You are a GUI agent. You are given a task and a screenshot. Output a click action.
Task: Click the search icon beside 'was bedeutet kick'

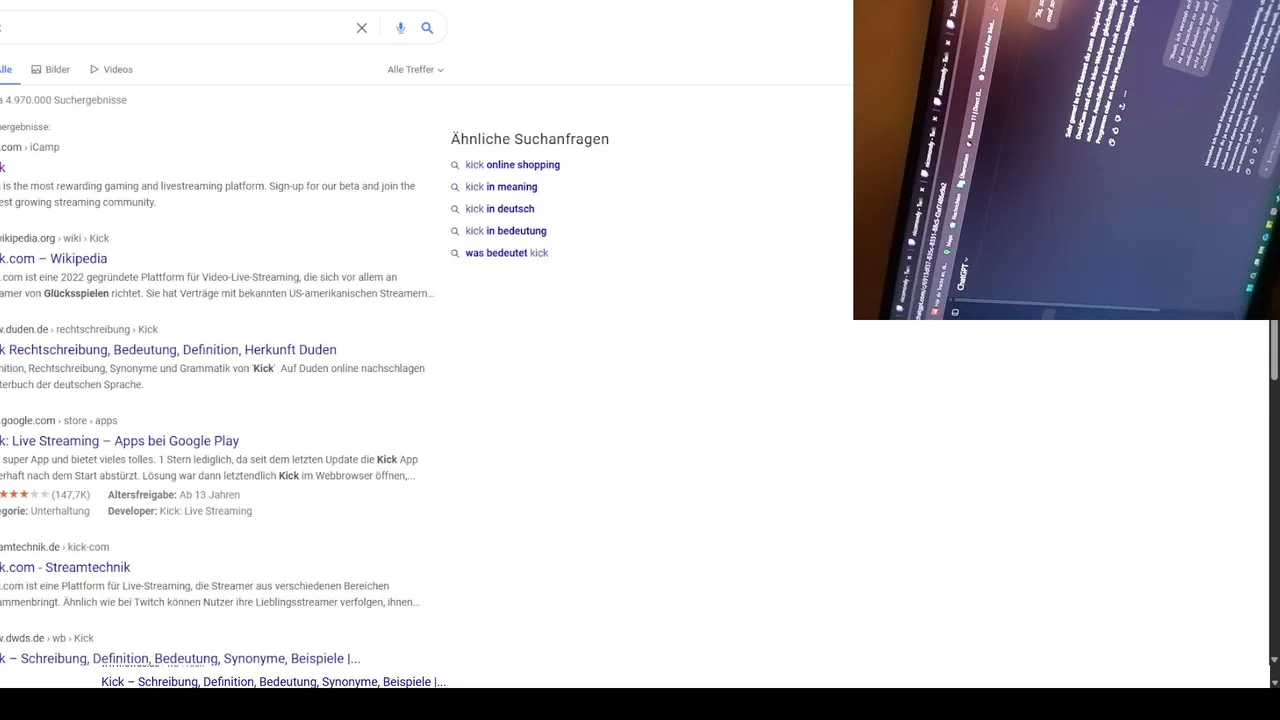(x=455, y=254)
